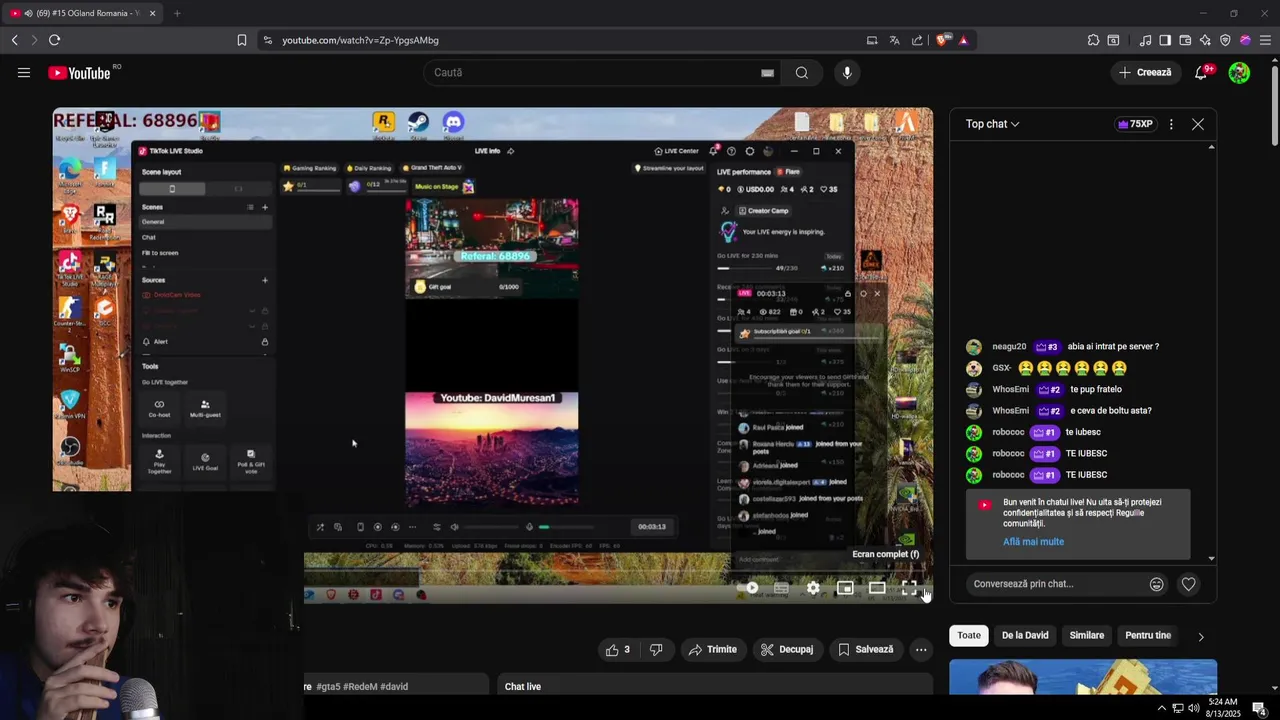Screen dimensions: 1280x720
Task: Open the Află mai multe link
Action: tap(1033, 542)
